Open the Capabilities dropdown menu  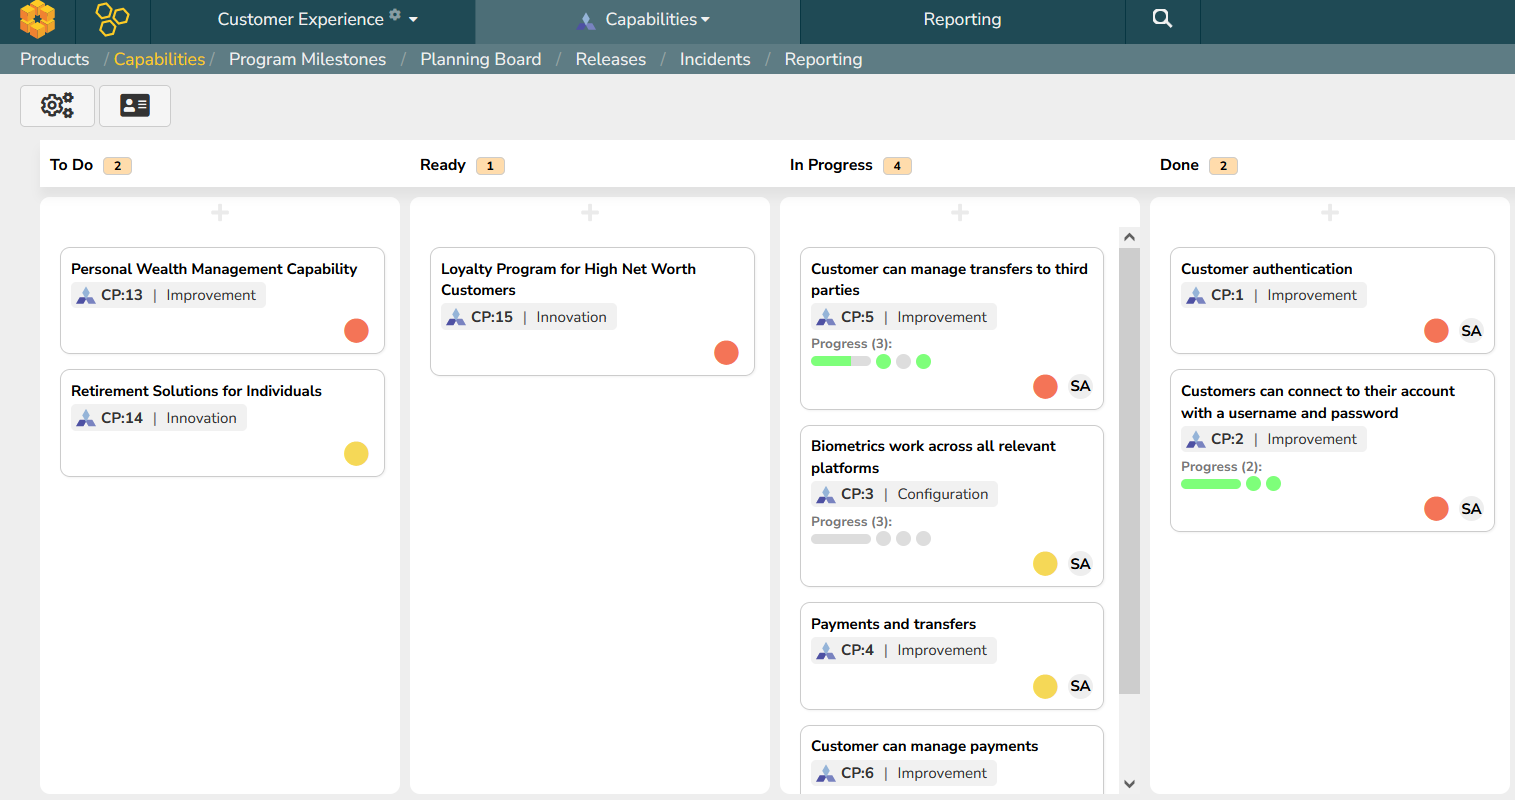coord(657,20)
